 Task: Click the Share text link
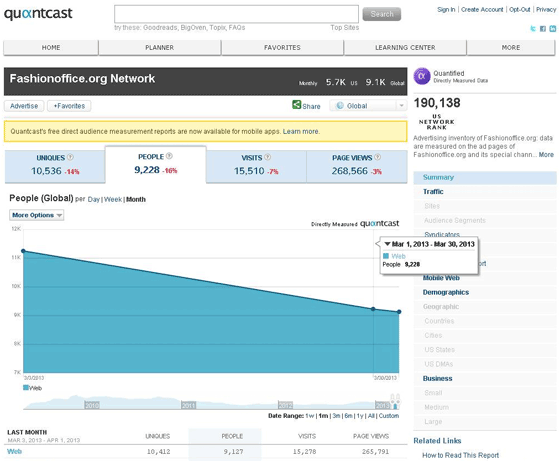click(x=311, y=106)
